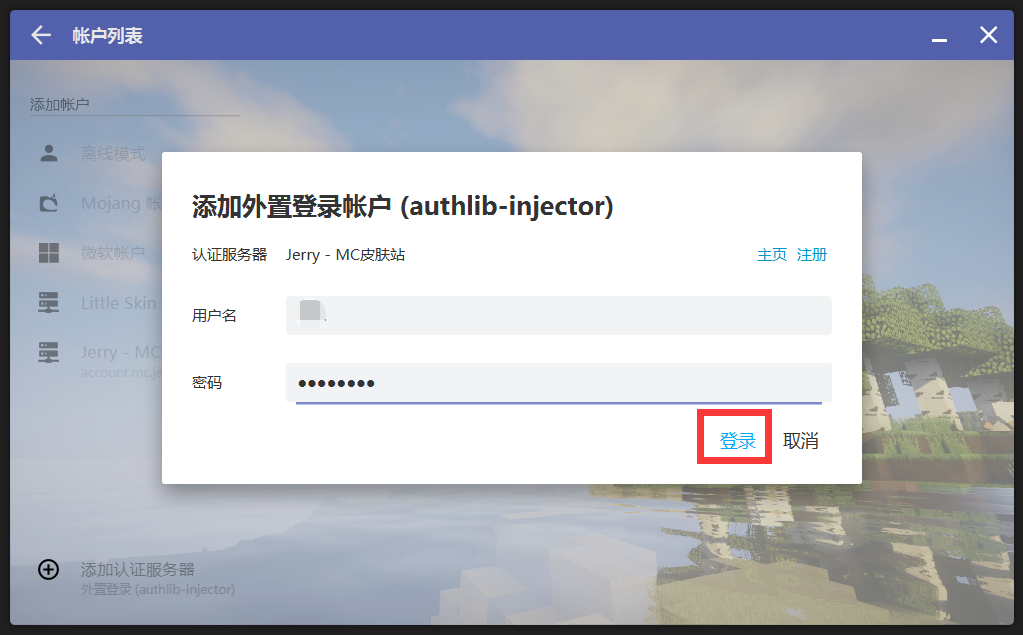The image size is (1023, 635).
Task: Focus the 密码 password field
Action: coord(558,383)
